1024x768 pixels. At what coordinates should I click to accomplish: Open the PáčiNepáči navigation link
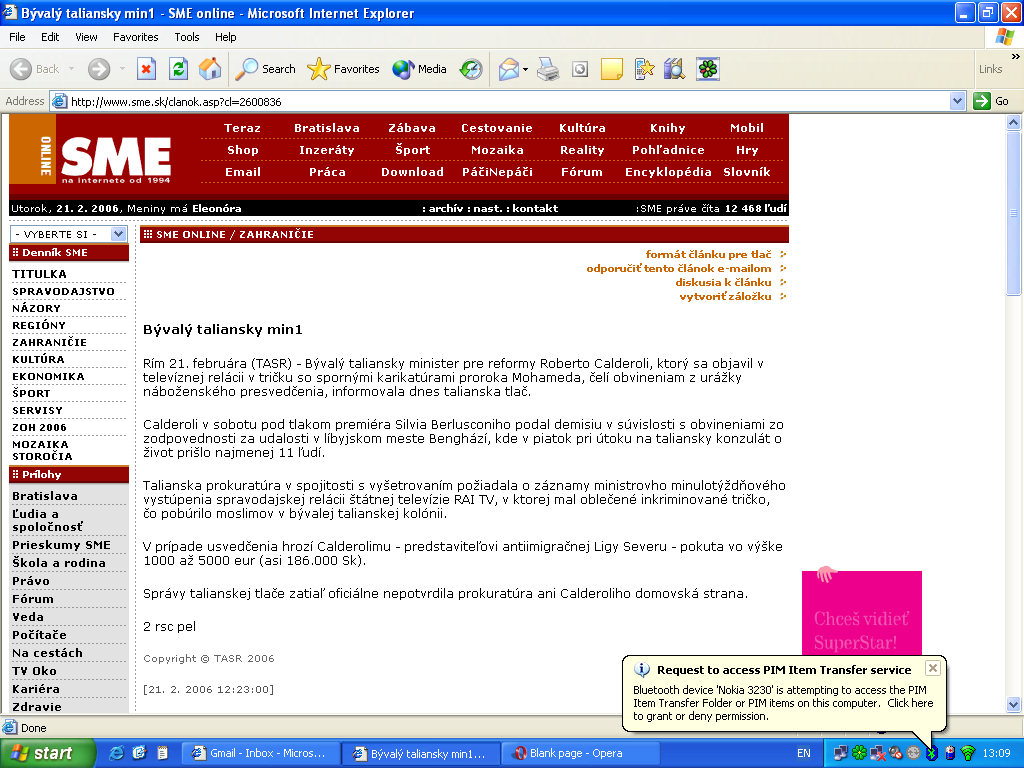[497, 172]
